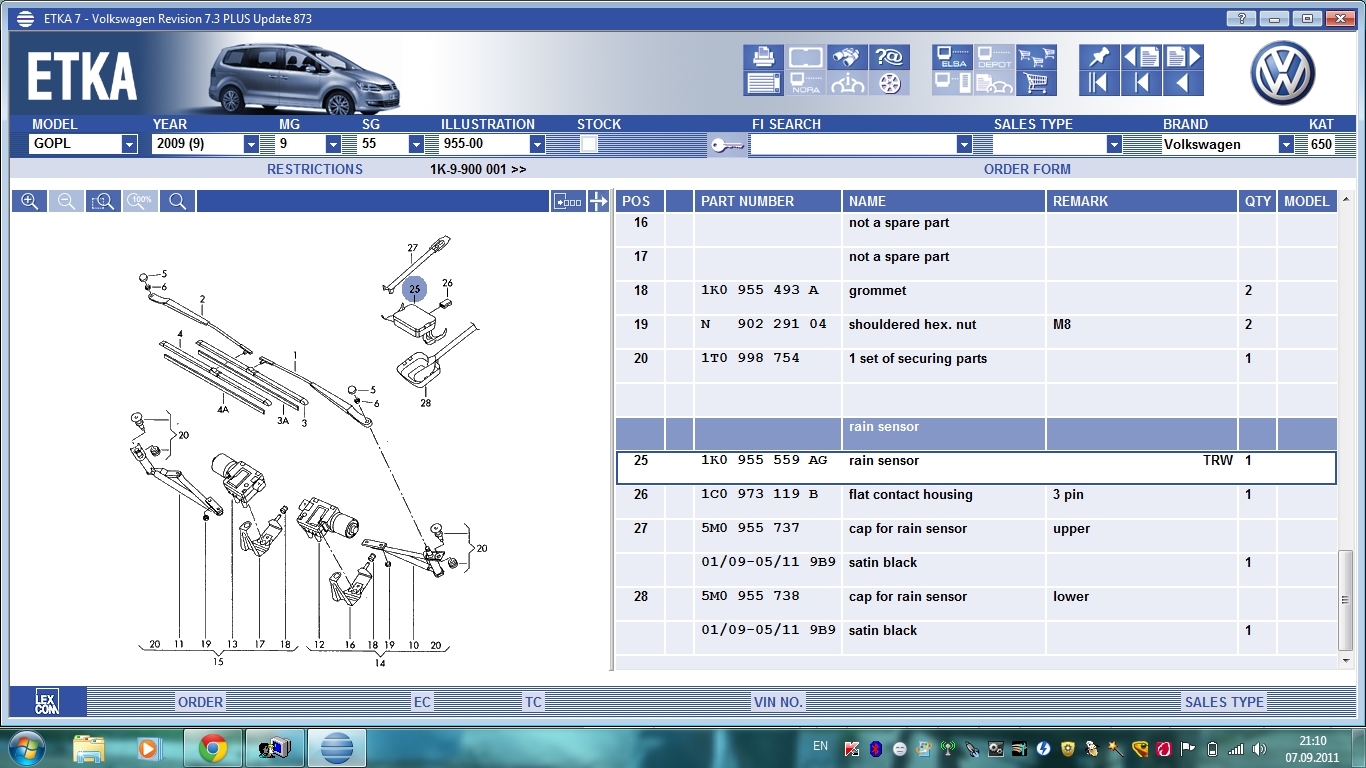The width and height of the screenshot is (1366, 768).
Task: Open the ELSA toolbar icon
Action: (x=953, y=57)
